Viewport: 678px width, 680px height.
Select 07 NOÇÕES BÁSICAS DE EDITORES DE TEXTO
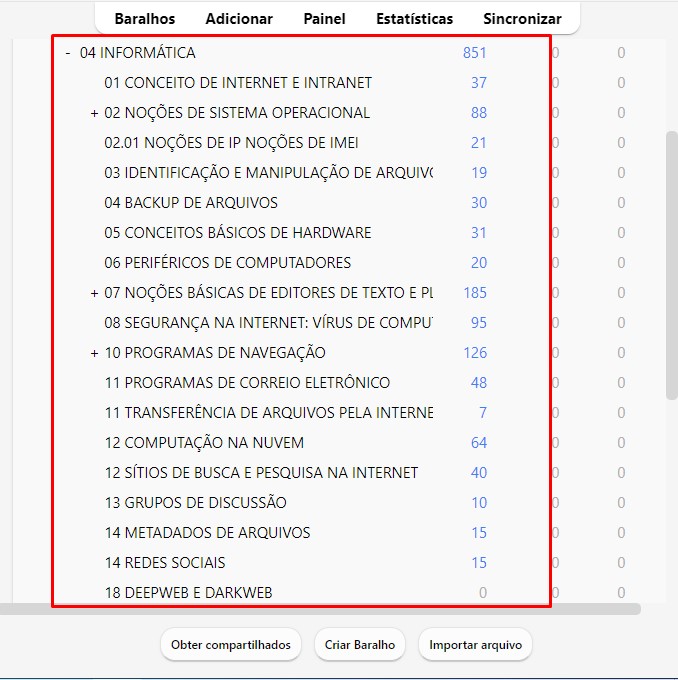(x=269, y=293)
